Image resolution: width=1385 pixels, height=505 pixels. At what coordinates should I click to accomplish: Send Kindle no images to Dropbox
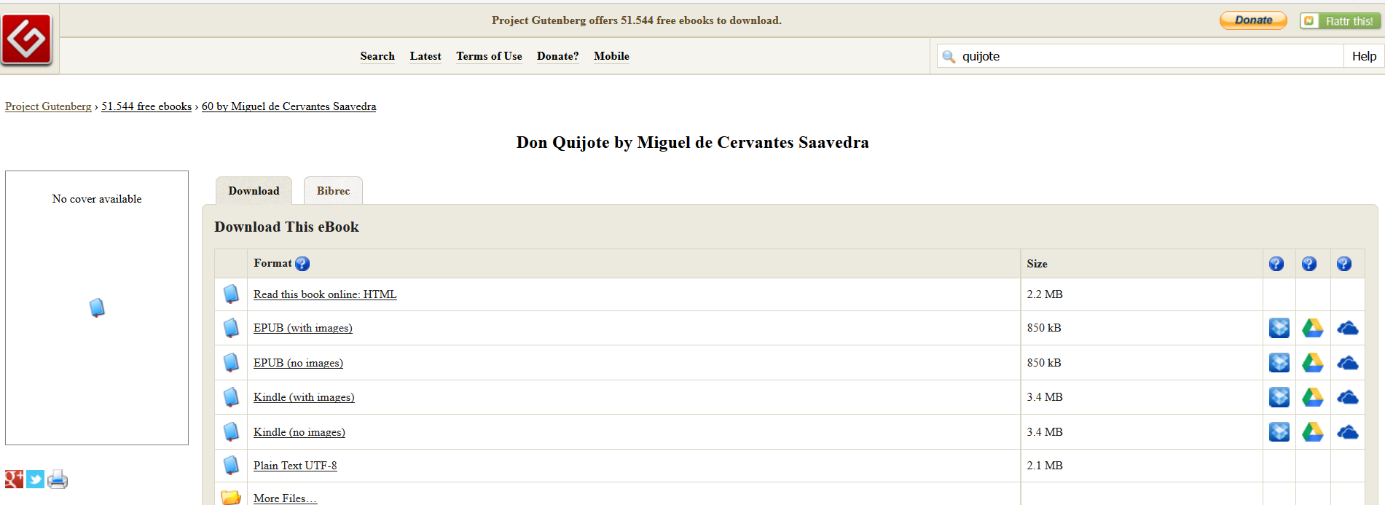coord(1279,432)
